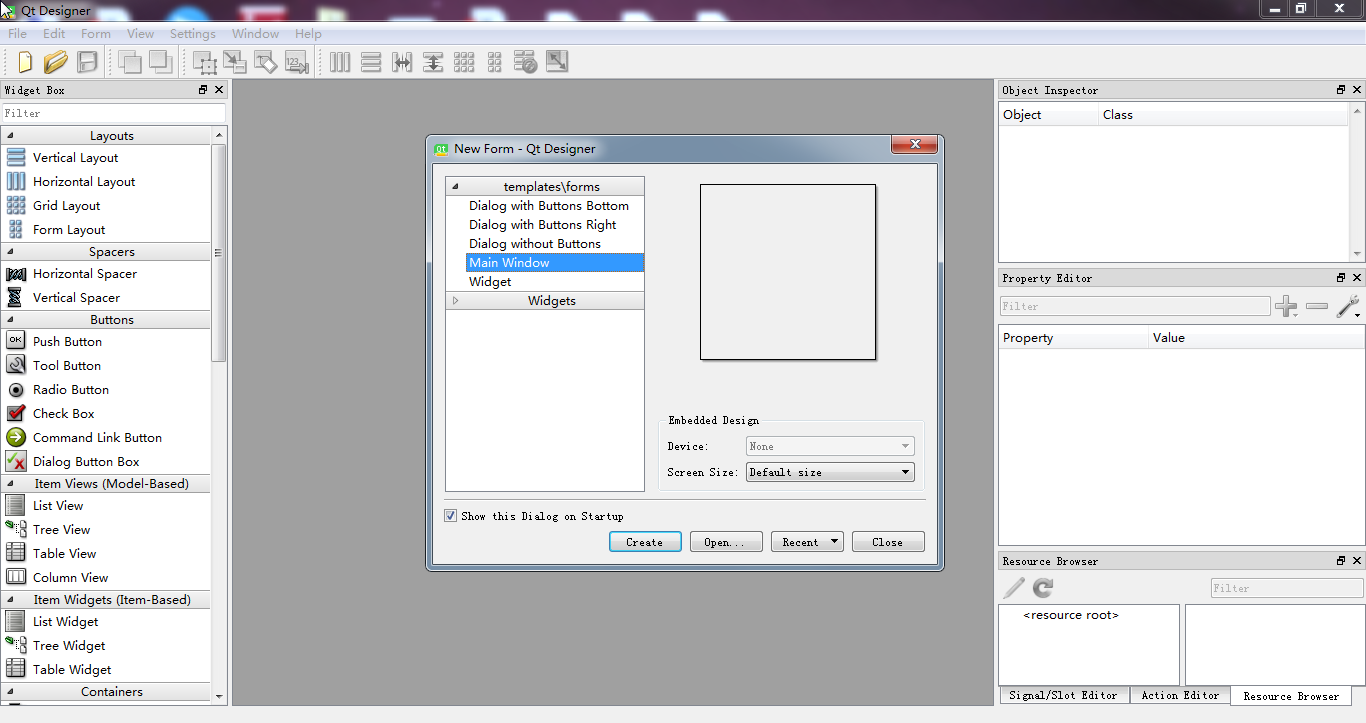The width and height of the screenshot is (1366, 723).
Task: Click the pencil edit icon in Resource Browser
Action: tap(1014, 588)
